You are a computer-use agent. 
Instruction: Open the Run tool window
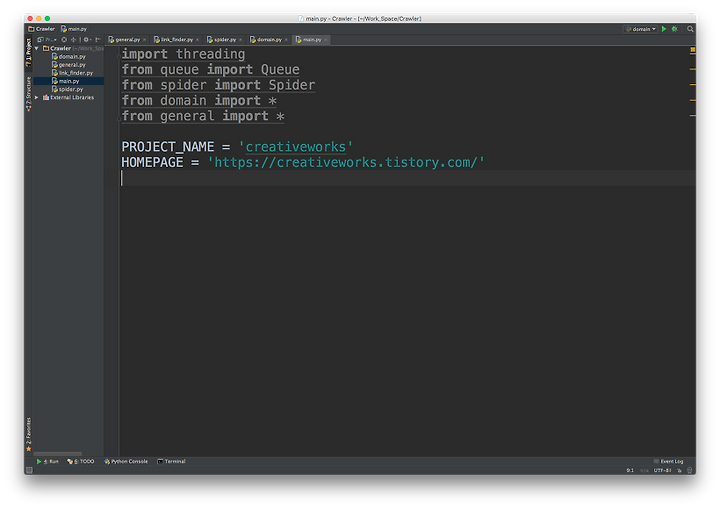point(47,461)
